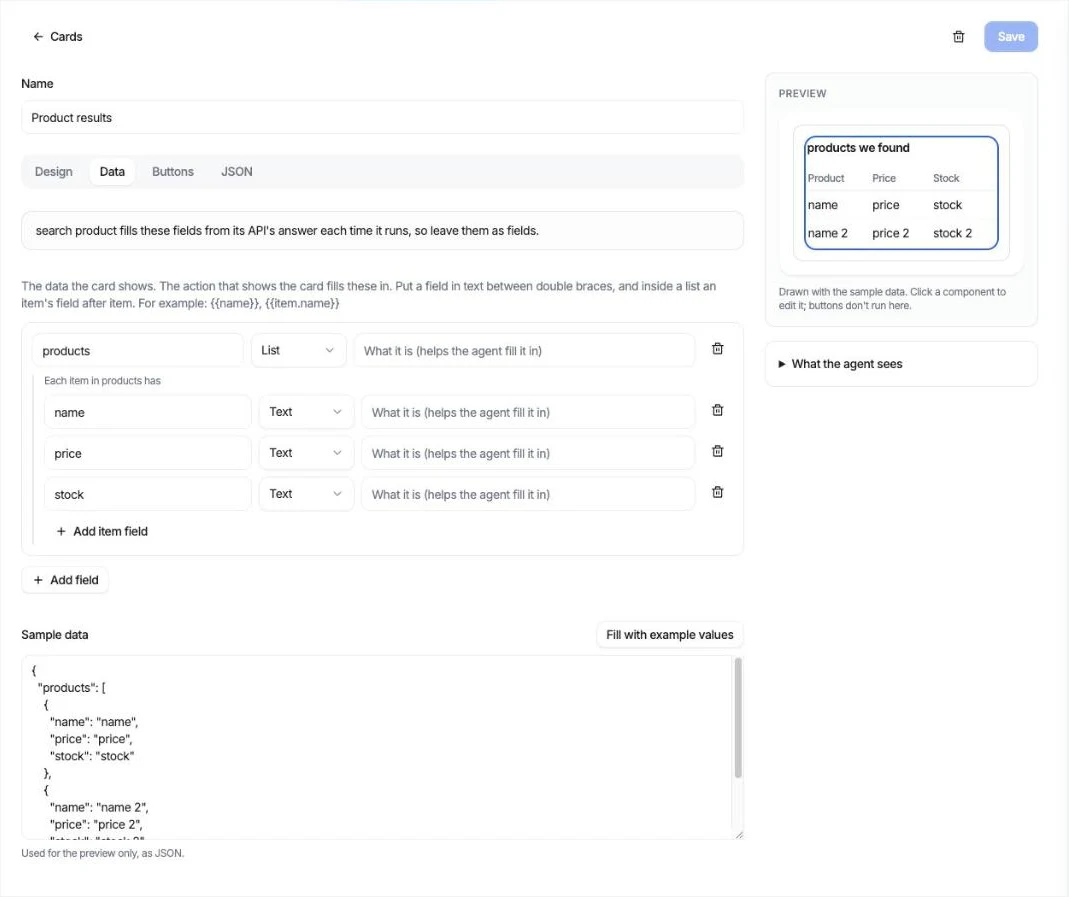Go back to Cards with the arrow
Screen dimensions: 1069x897
38,37
